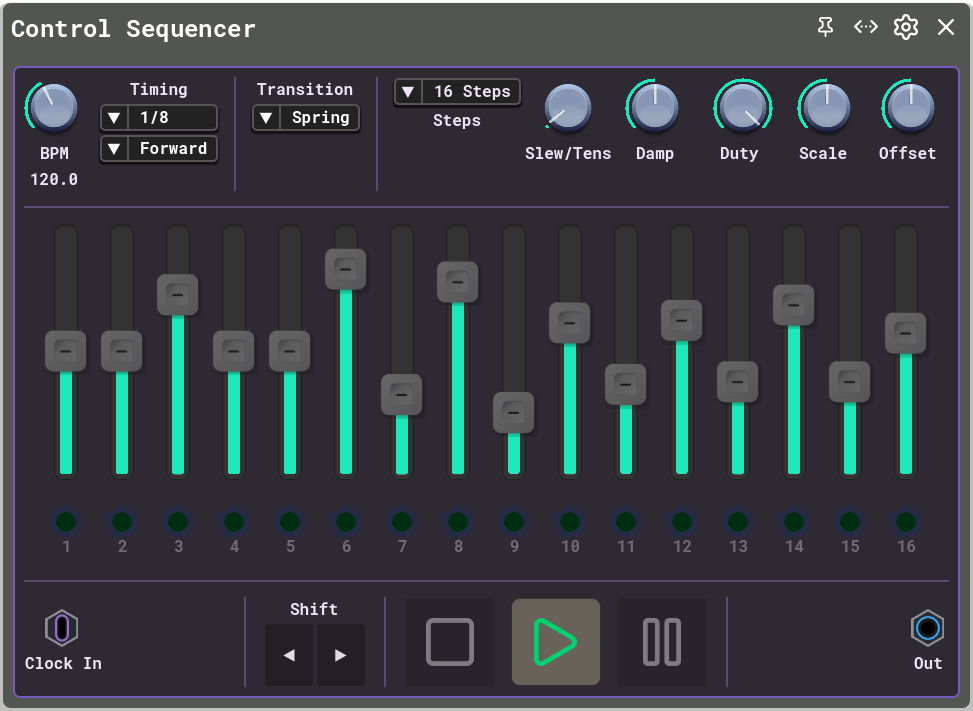Screen dimensions: 973x711
Task: Click the step 11 slider handle
Action: 626,385
